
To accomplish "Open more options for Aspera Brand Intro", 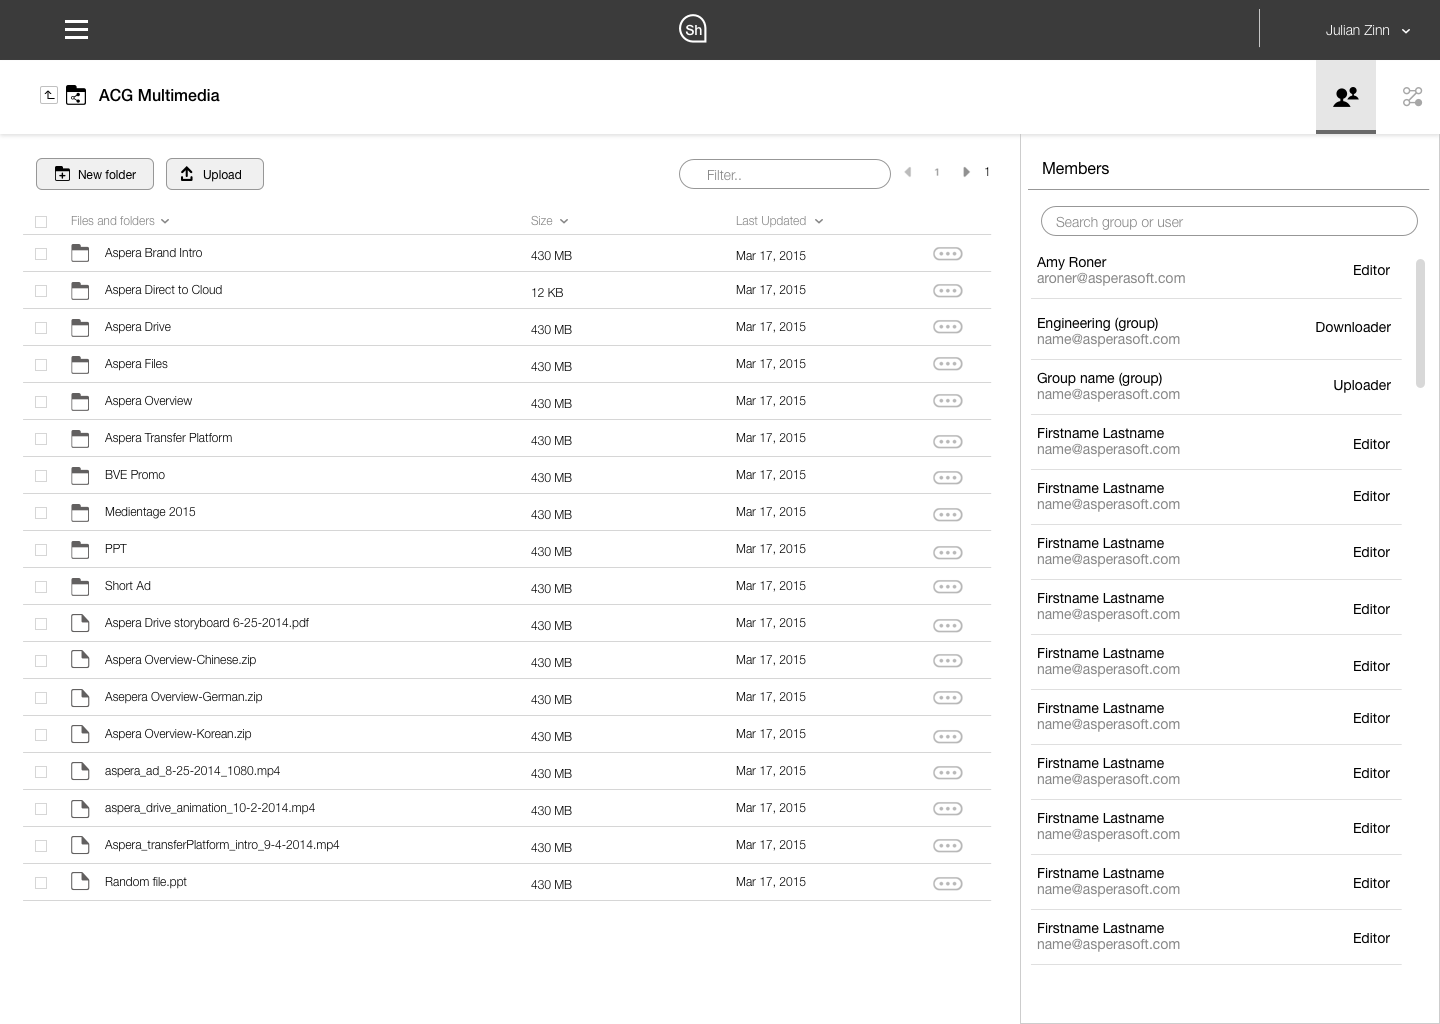I will tap(947, 254).
